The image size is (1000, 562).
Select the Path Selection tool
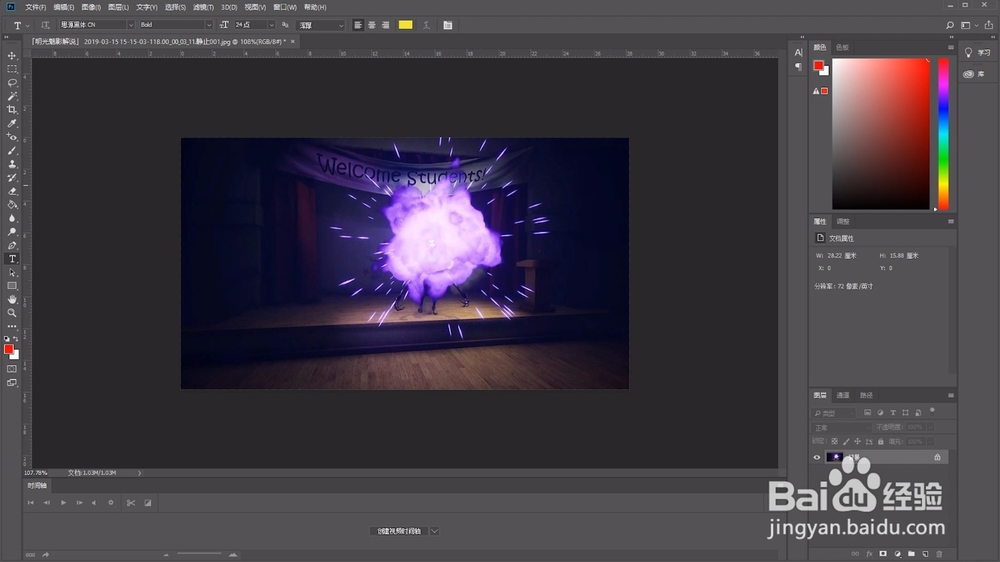coord(12,272)
